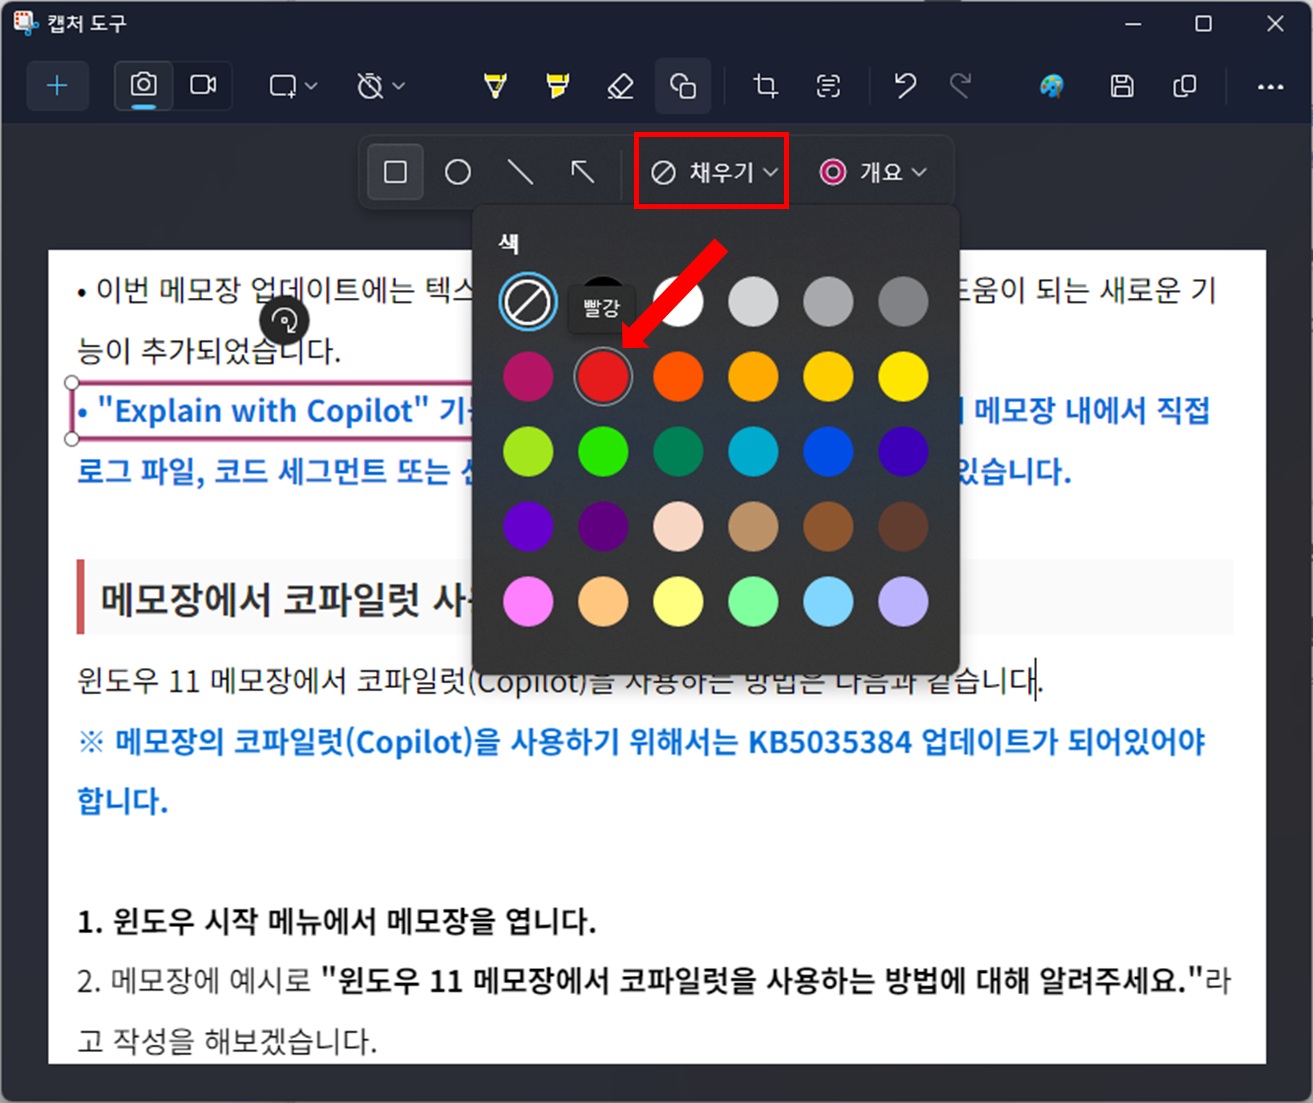Click the bottom-left corner handle of the selected shape
Image resolution: width=1313 pixels, height=1103 pixels.
[72, 438]
